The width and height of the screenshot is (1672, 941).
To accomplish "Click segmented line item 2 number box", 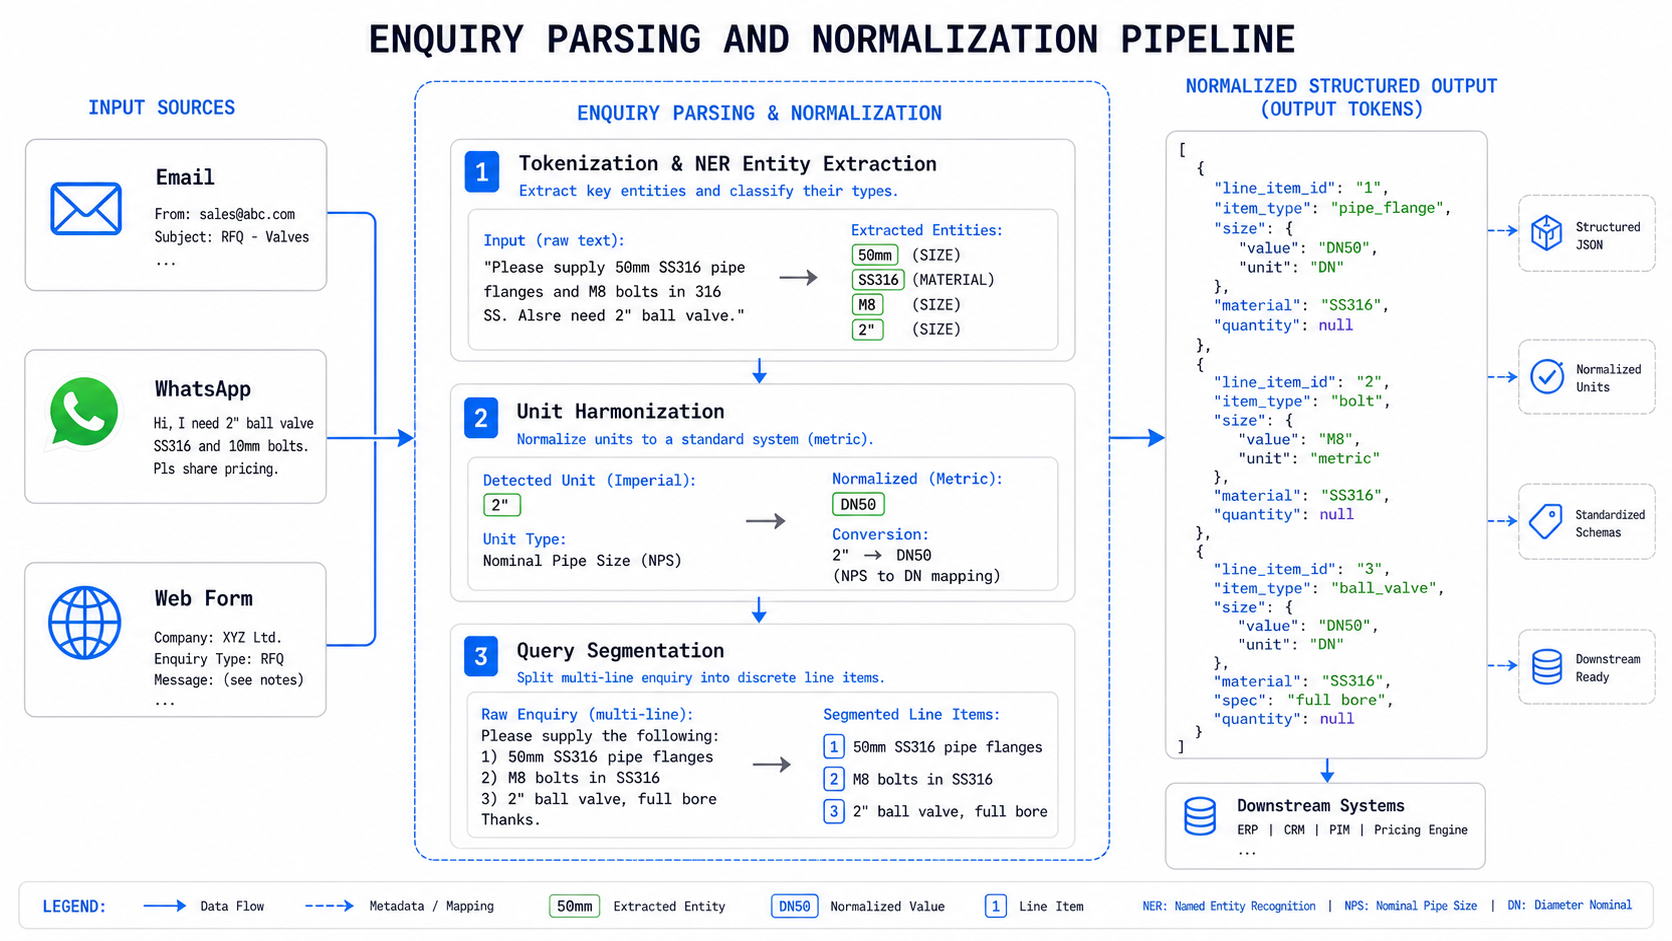I will point(834,779).
